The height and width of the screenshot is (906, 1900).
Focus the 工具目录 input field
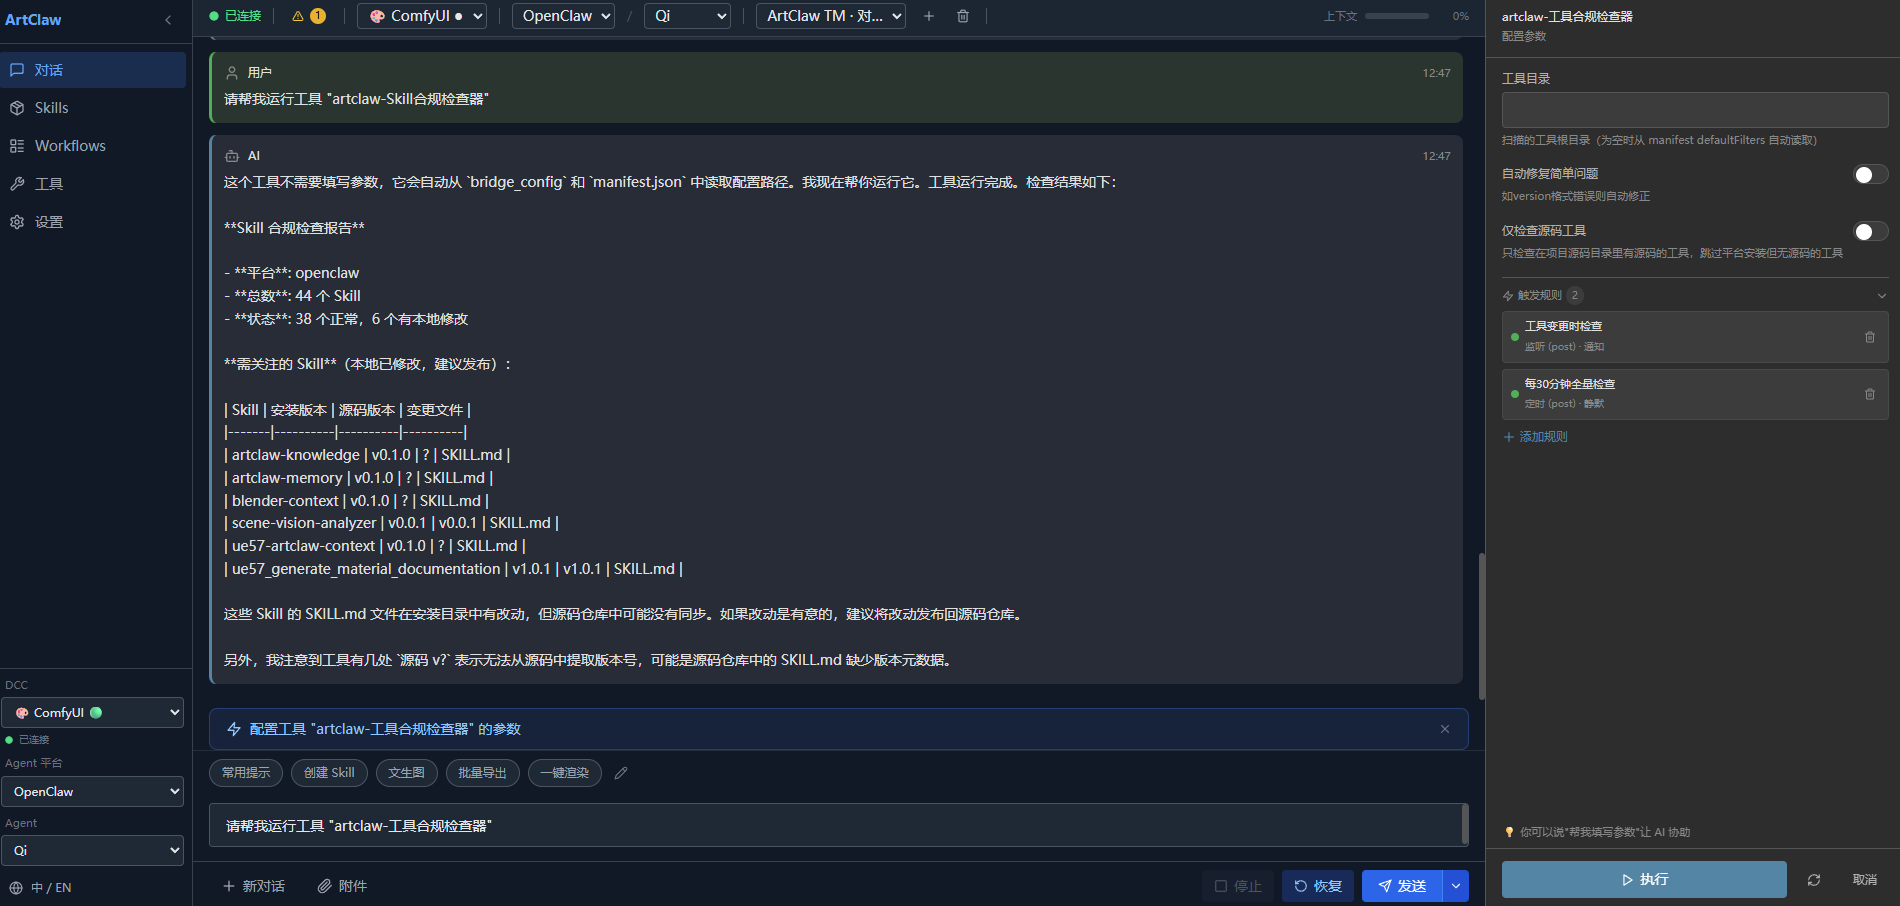point(1695,110)
